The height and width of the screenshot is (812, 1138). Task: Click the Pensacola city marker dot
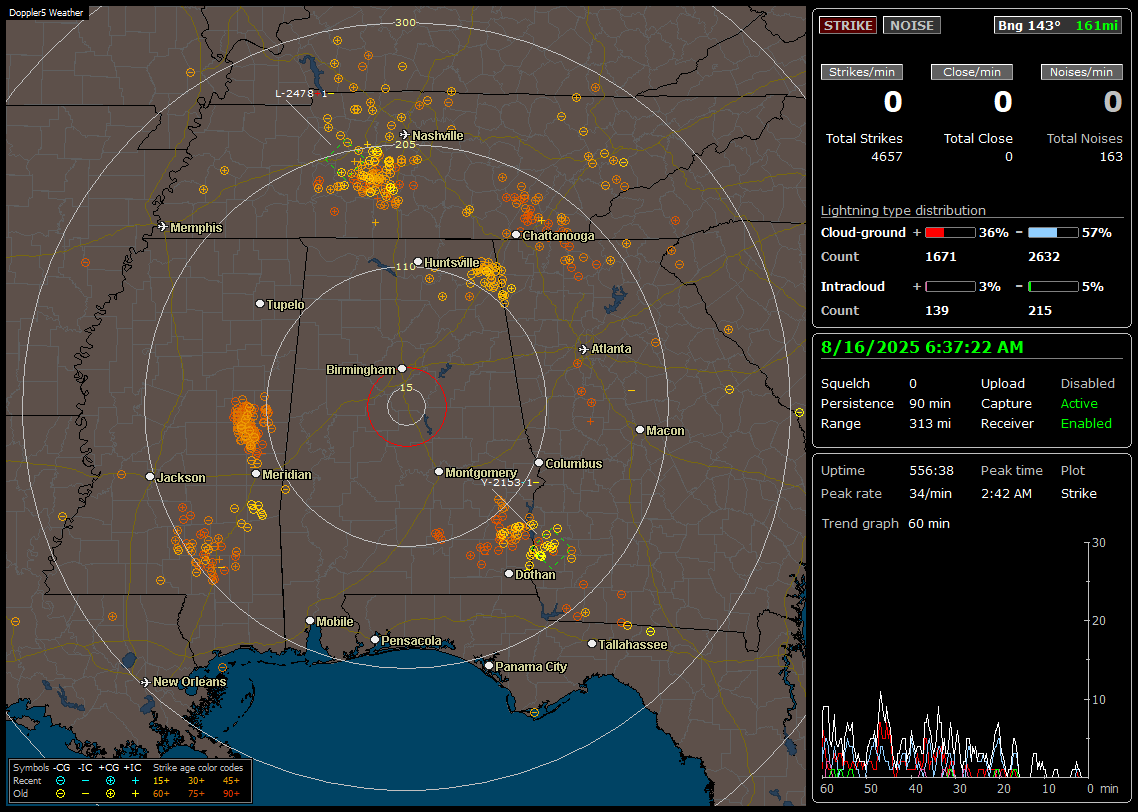pyautogui.click(x=374, y=640)
